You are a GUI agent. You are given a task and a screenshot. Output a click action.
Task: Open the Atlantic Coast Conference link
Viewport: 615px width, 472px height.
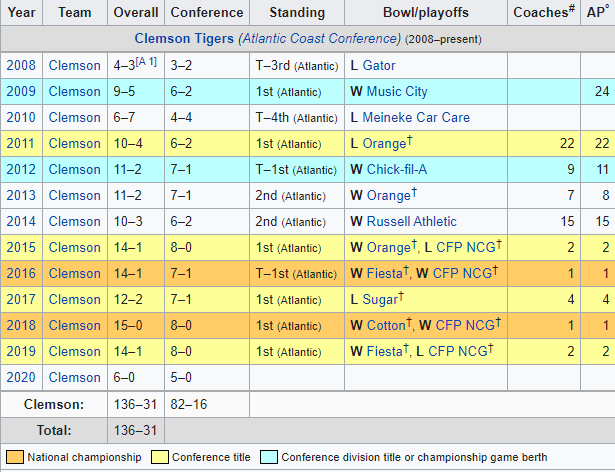(322, 38)
